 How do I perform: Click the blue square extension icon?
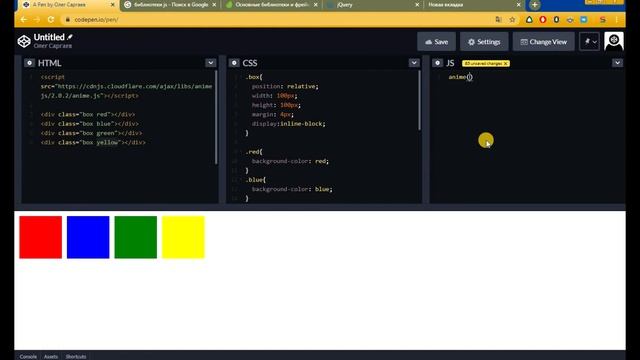[x=584, y=20]
